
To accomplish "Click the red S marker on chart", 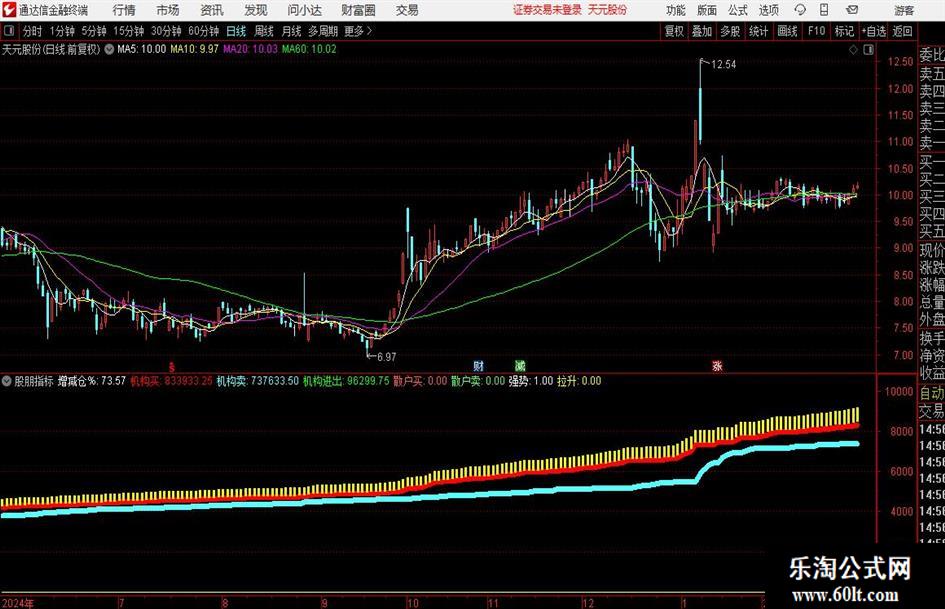I will [172, 366].
